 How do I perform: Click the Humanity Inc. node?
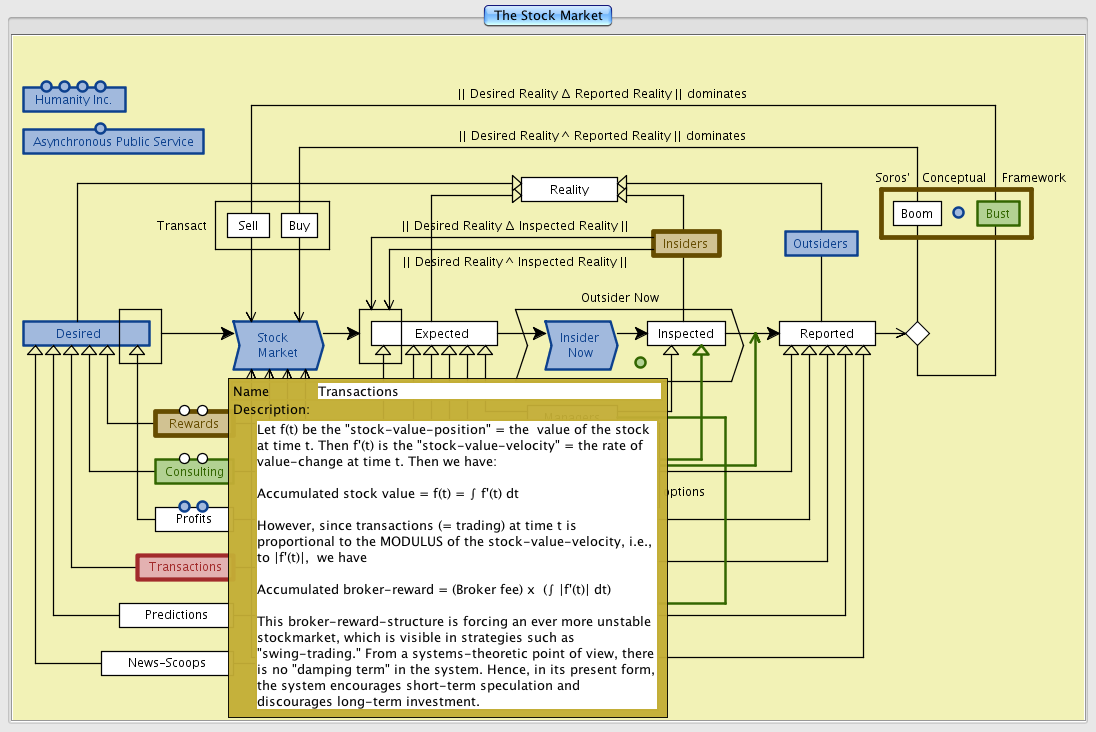[74, 100]
